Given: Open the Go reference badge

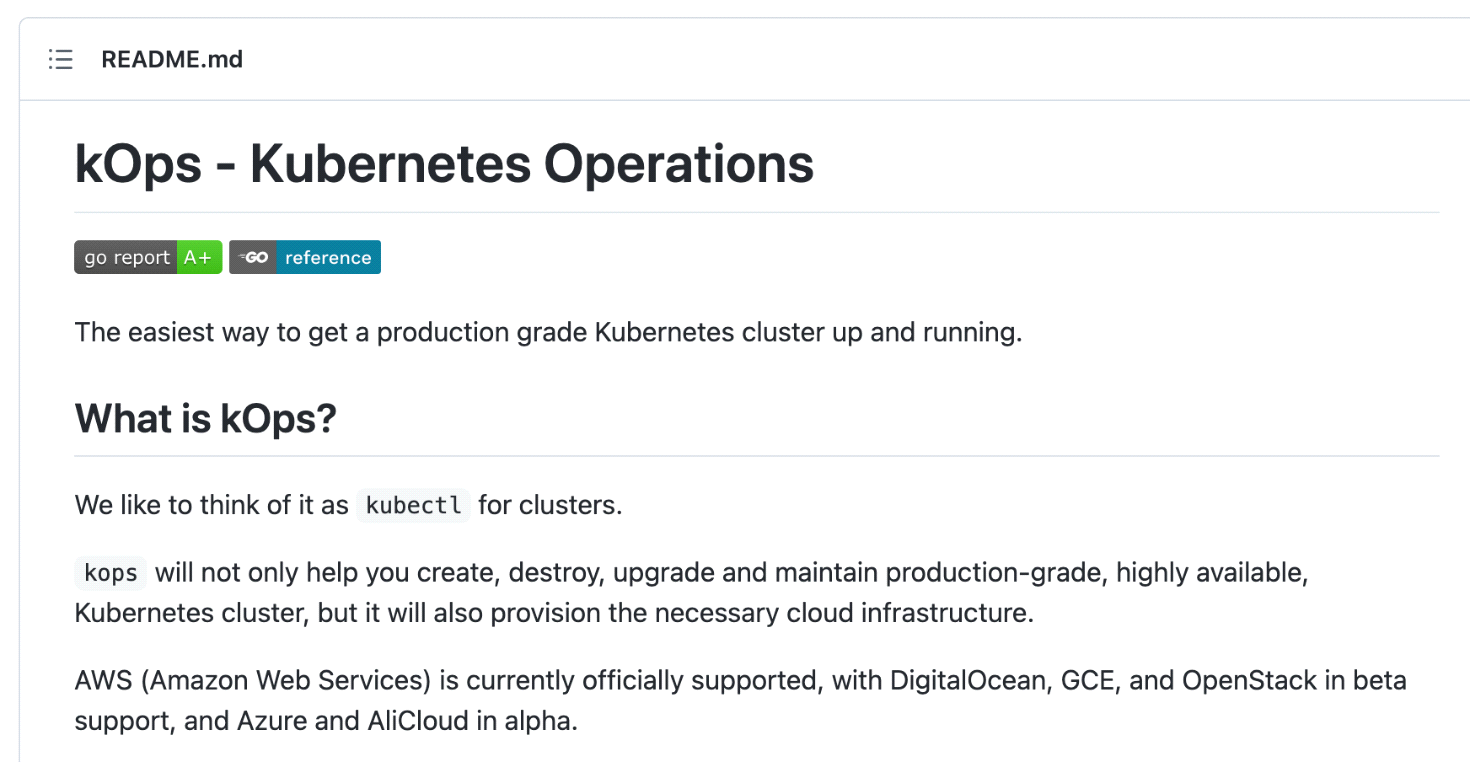Looking at the screenshot, I should point(305,257).
